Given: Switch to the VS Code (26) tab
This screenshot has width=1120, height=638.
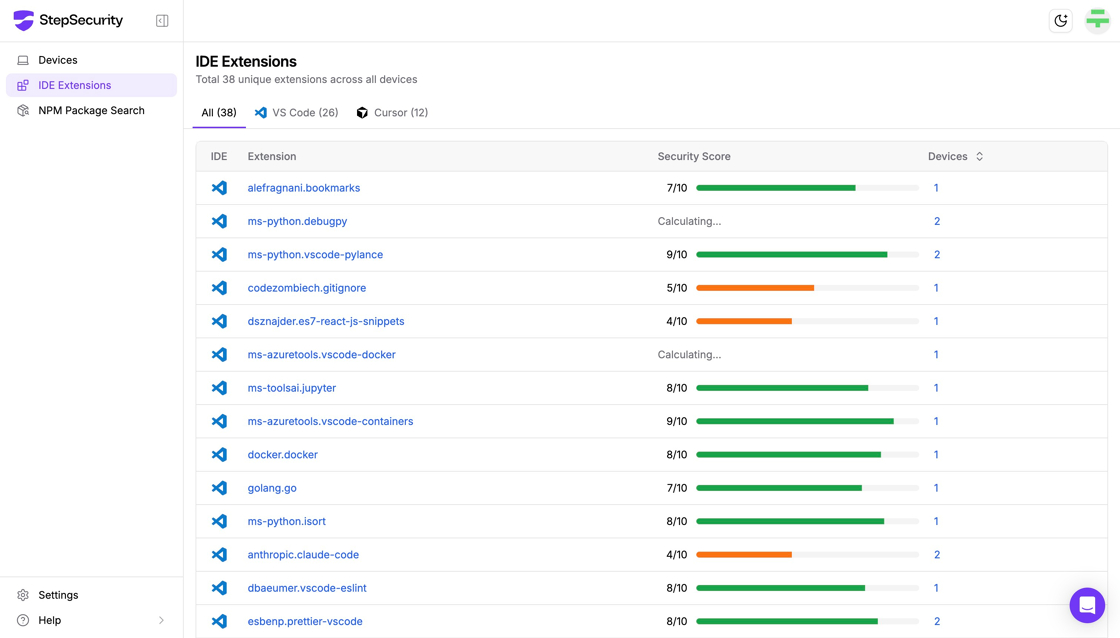Looking at the screenshot, I should (297, 113).
